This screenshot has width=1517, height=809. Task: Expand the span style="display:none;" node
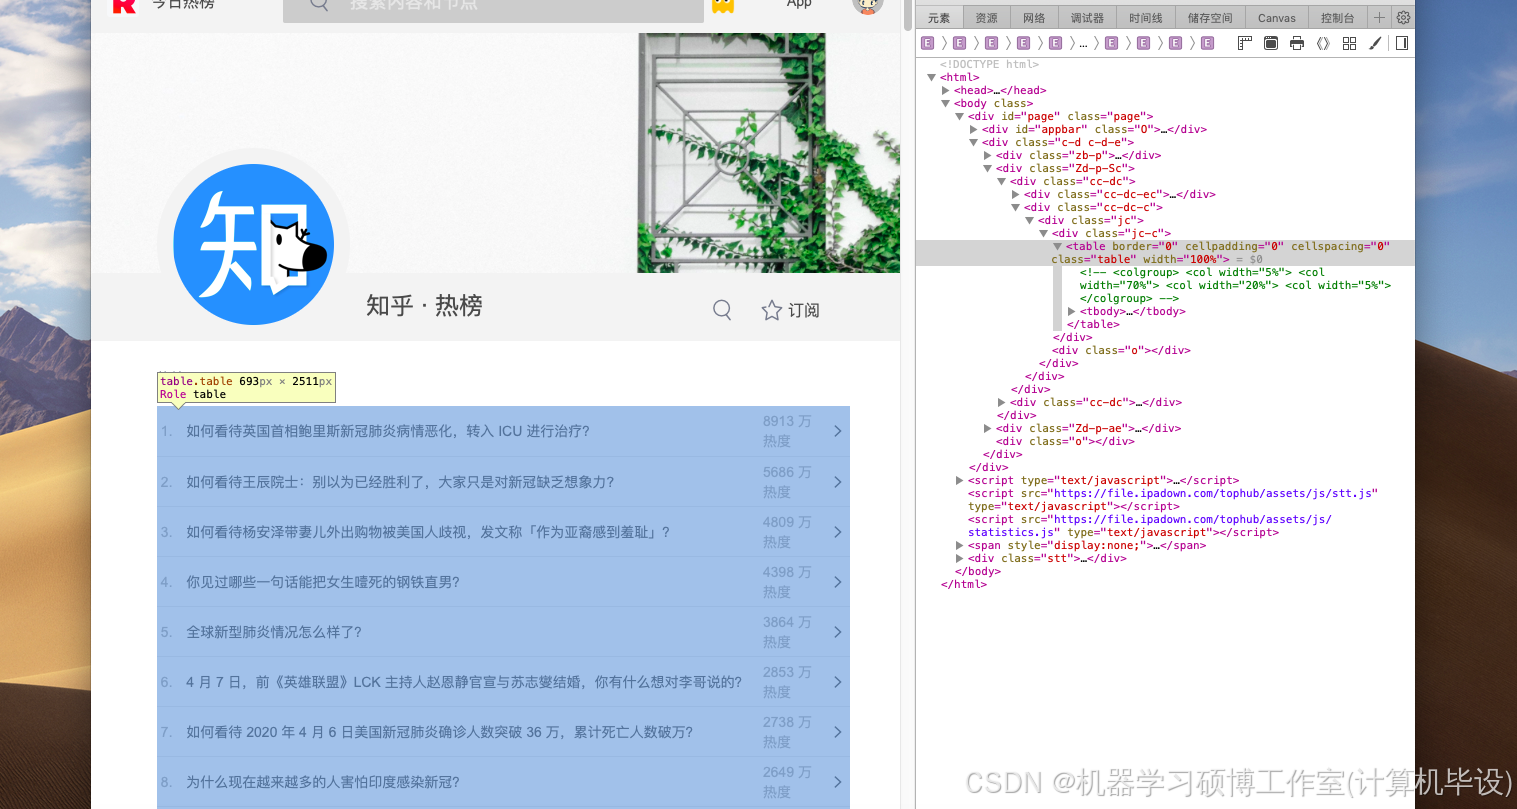959,545
